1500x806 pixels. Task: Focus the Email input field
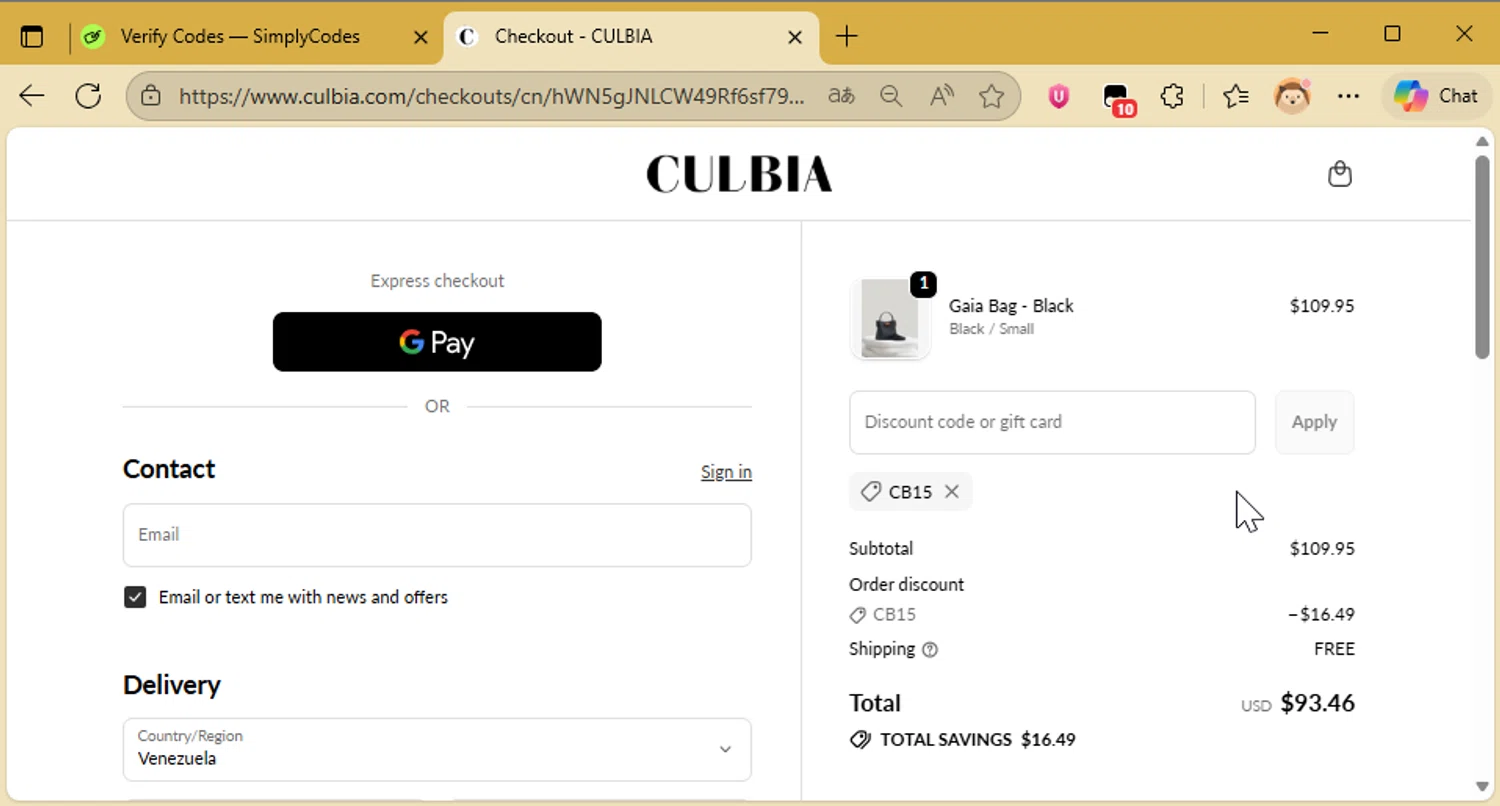437,535
